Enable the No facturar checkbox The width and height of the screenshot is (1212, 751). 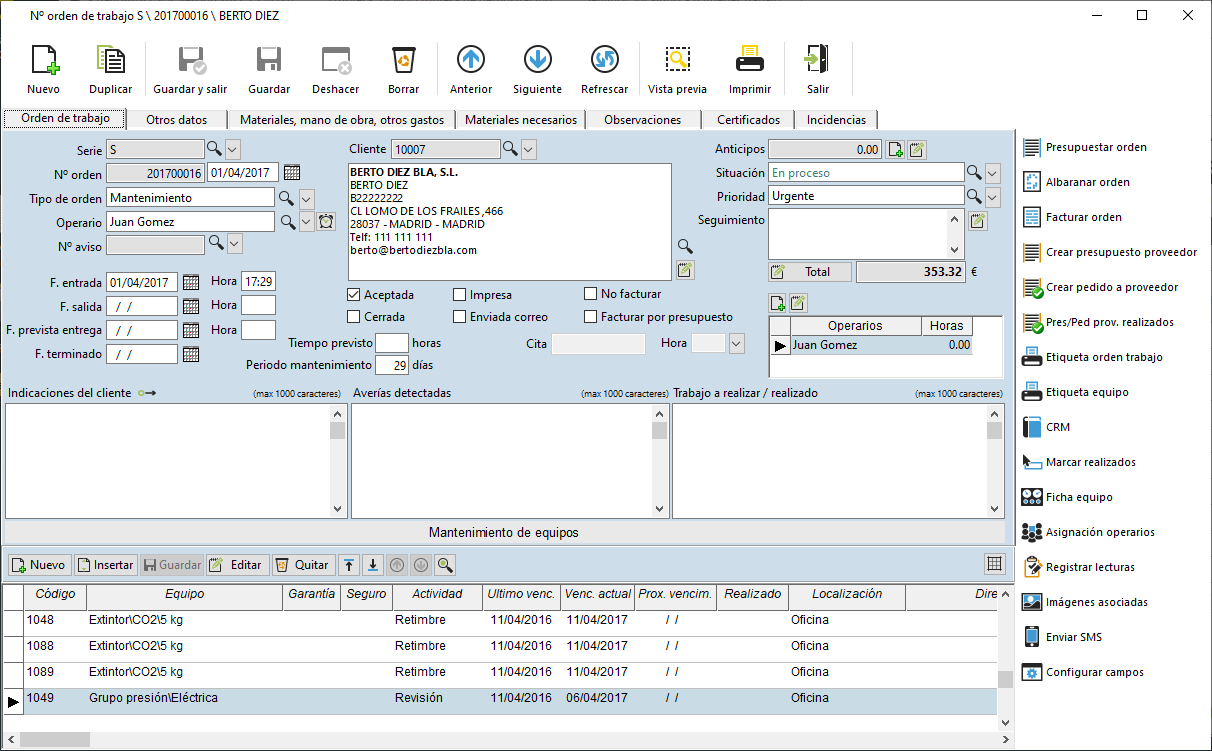591,295
